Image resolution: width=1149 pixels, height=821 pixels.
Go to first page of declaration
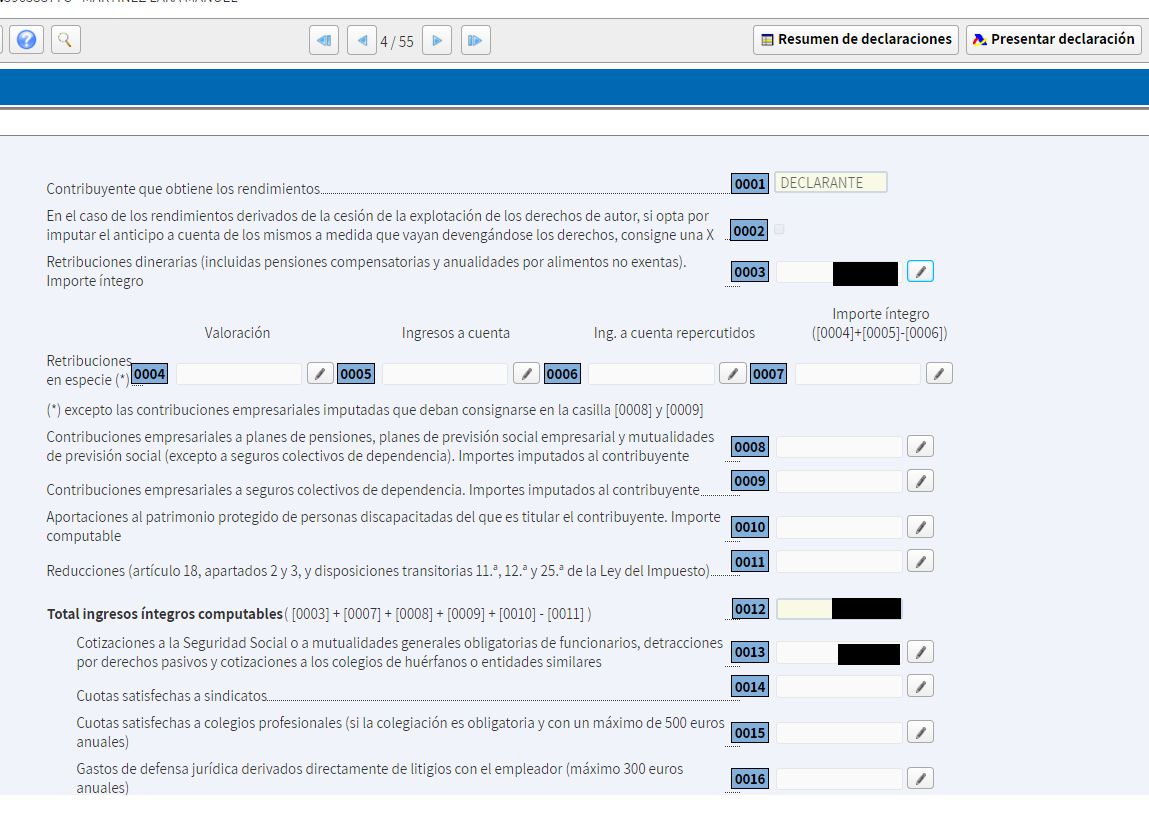(x=323, y=41)
